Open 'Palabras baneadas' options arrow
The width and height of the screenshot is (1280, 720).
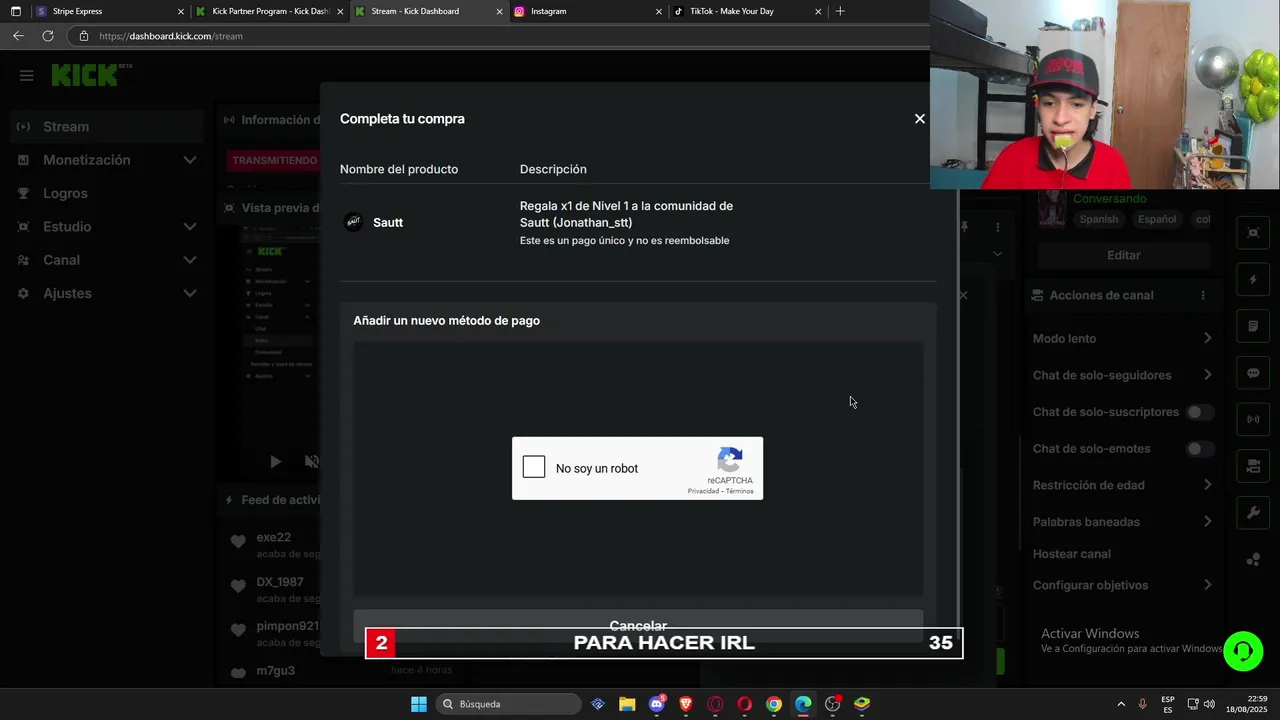click(1207, 521)
